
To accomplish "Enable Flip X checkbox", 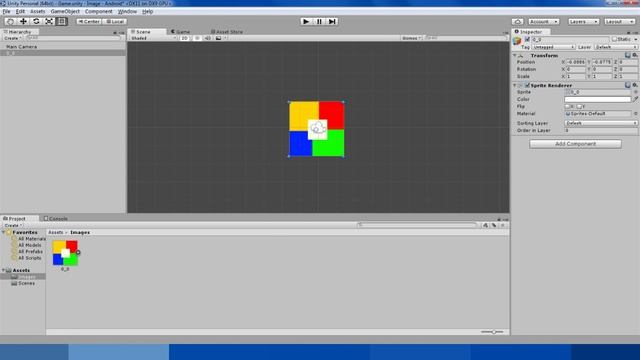I will 567,107.
